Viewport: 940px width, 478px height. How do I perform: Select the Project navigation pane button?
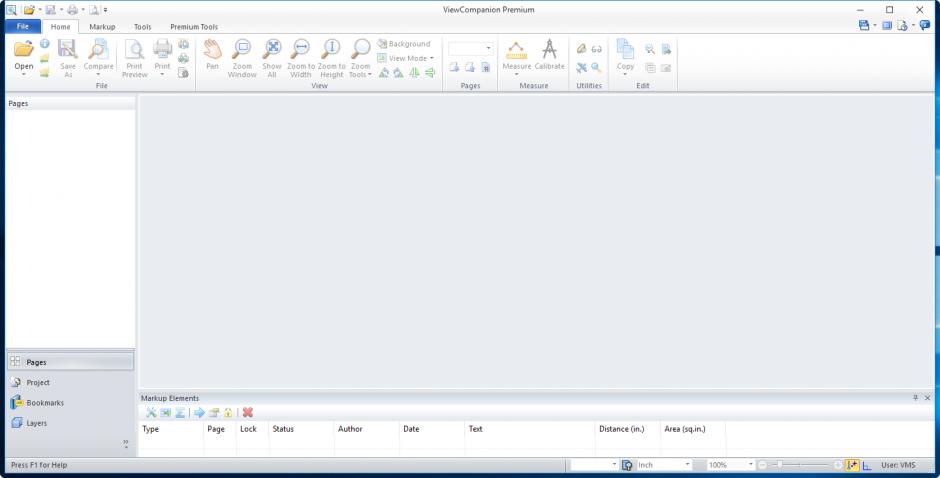tap(70, 382)
